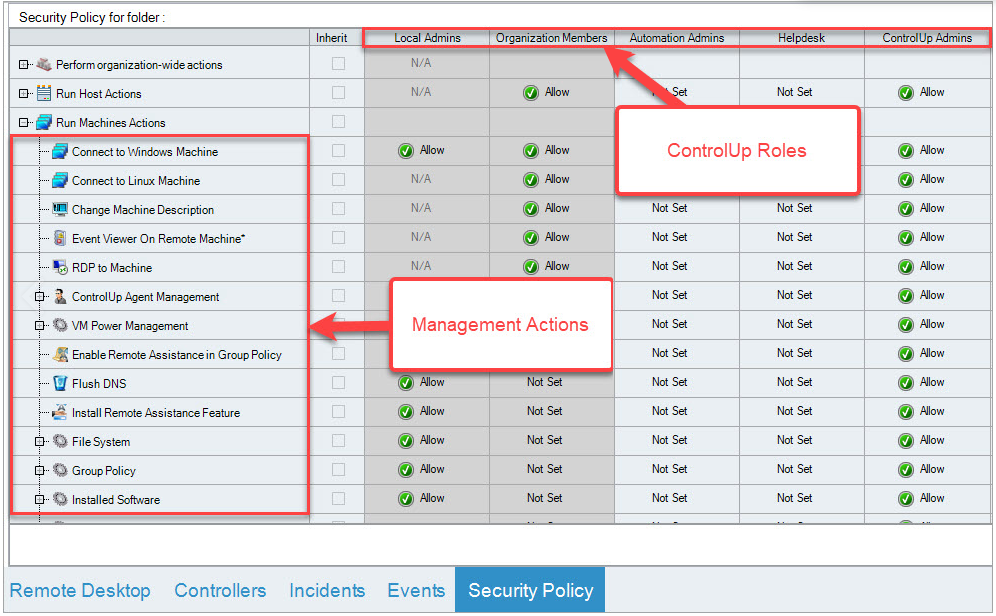Click the Enable Remote Assistance icon
The width and height of the screenshot is (996, 616).
[60, 354]
